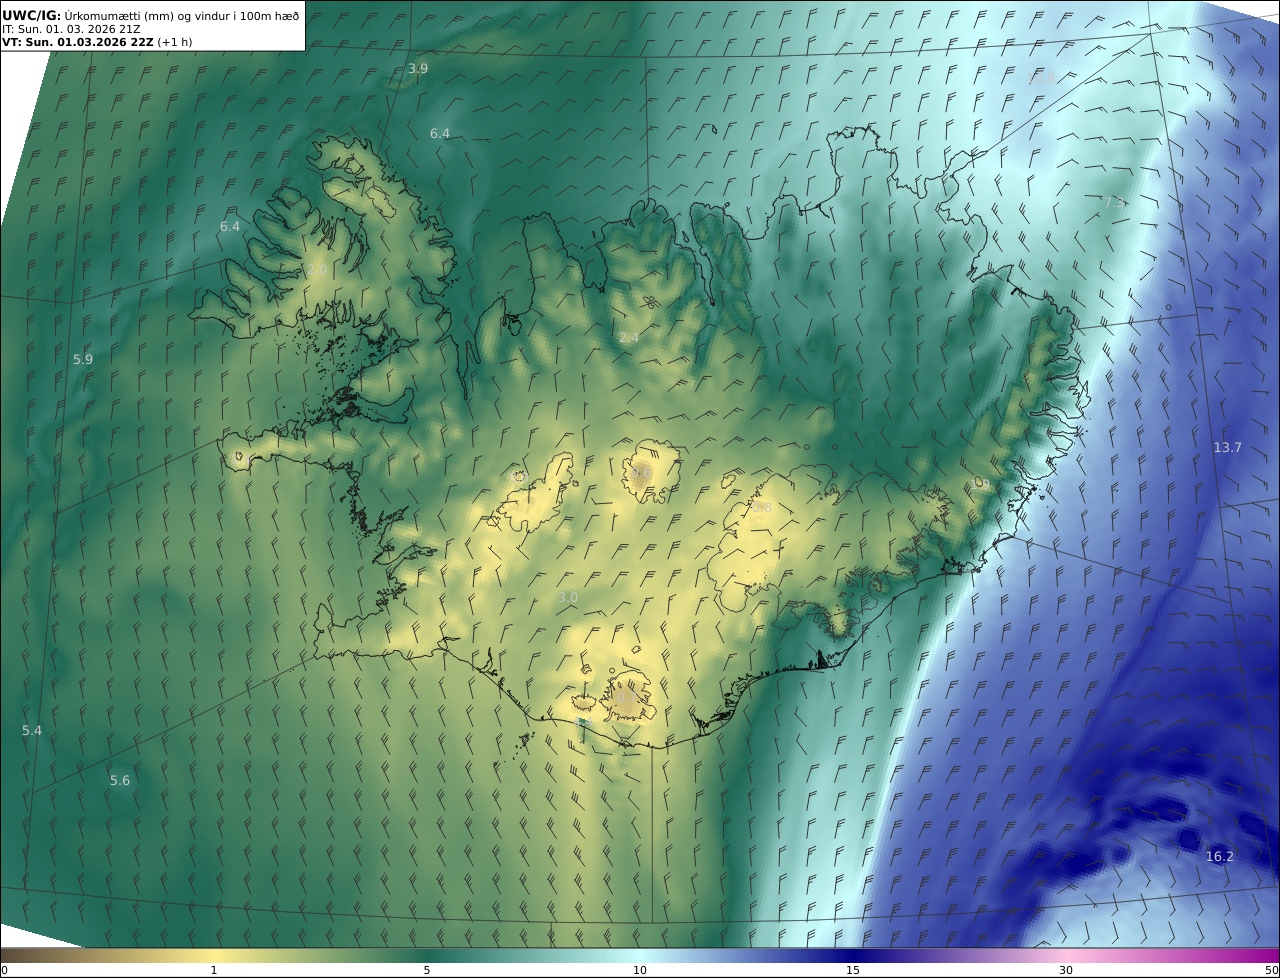Click the '13.7' value label over the sea
The height and width of the screenshot is (978, 1280).
[1227, 448]
